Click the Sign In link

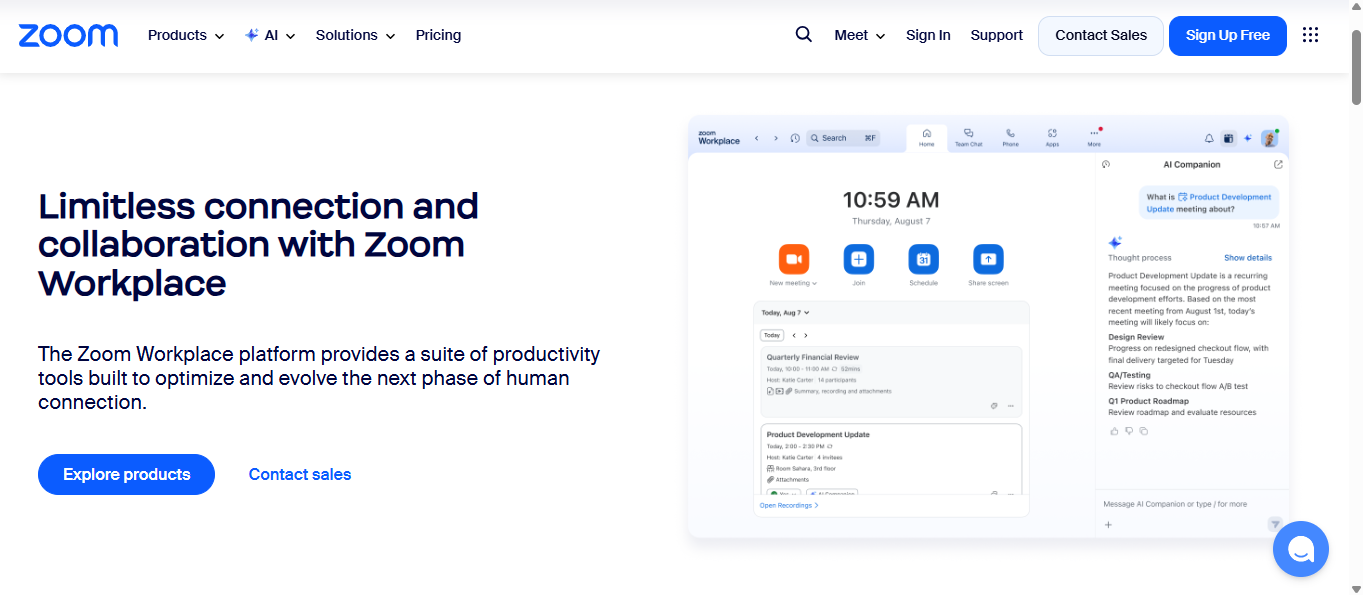coord(928,35)
